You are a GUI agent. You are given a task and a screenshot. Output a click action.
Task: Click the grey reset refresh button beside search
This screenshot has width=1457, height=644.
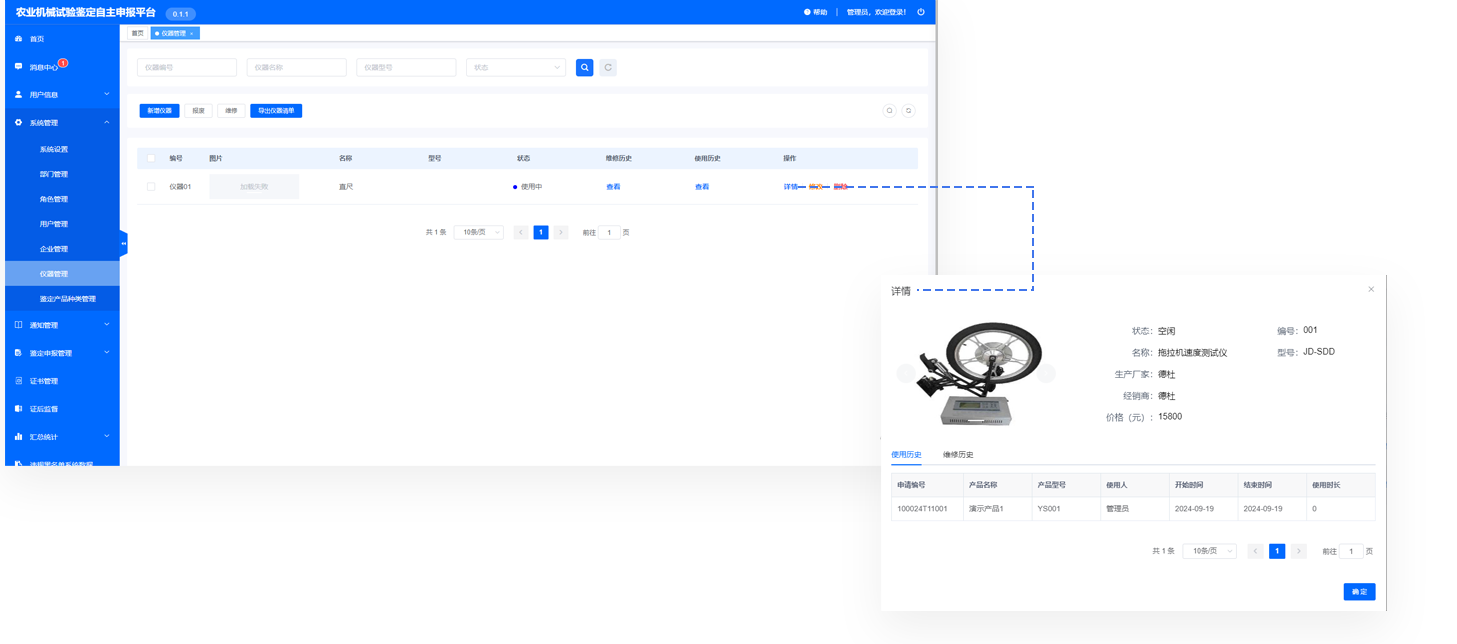(608, 67)
